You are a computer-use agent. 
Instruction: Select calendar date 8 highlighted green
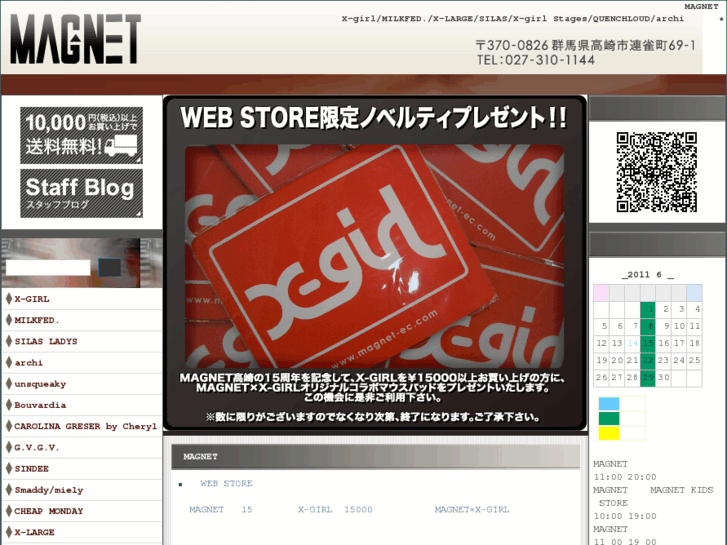(x=648, y=327)
